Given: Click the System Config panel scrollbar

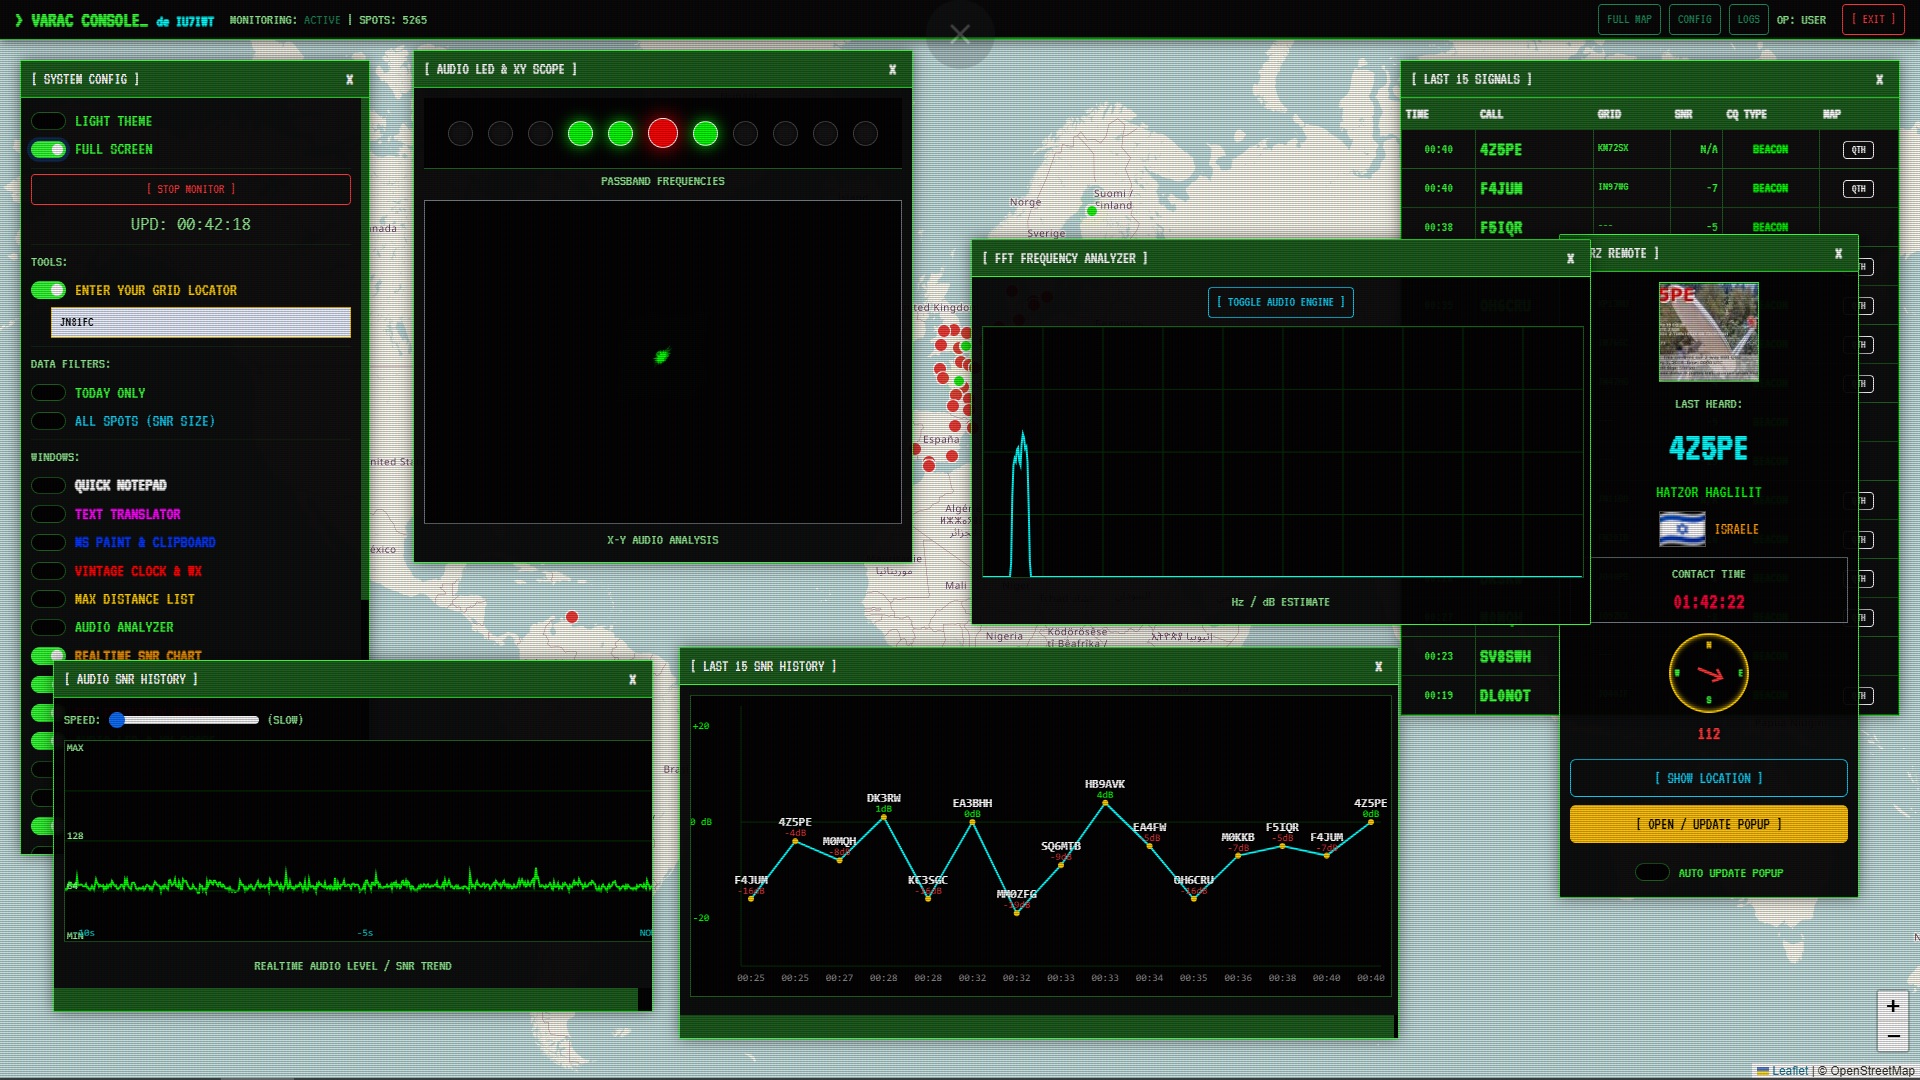Looking at the screenshot, I should click(x=364, y=350).
